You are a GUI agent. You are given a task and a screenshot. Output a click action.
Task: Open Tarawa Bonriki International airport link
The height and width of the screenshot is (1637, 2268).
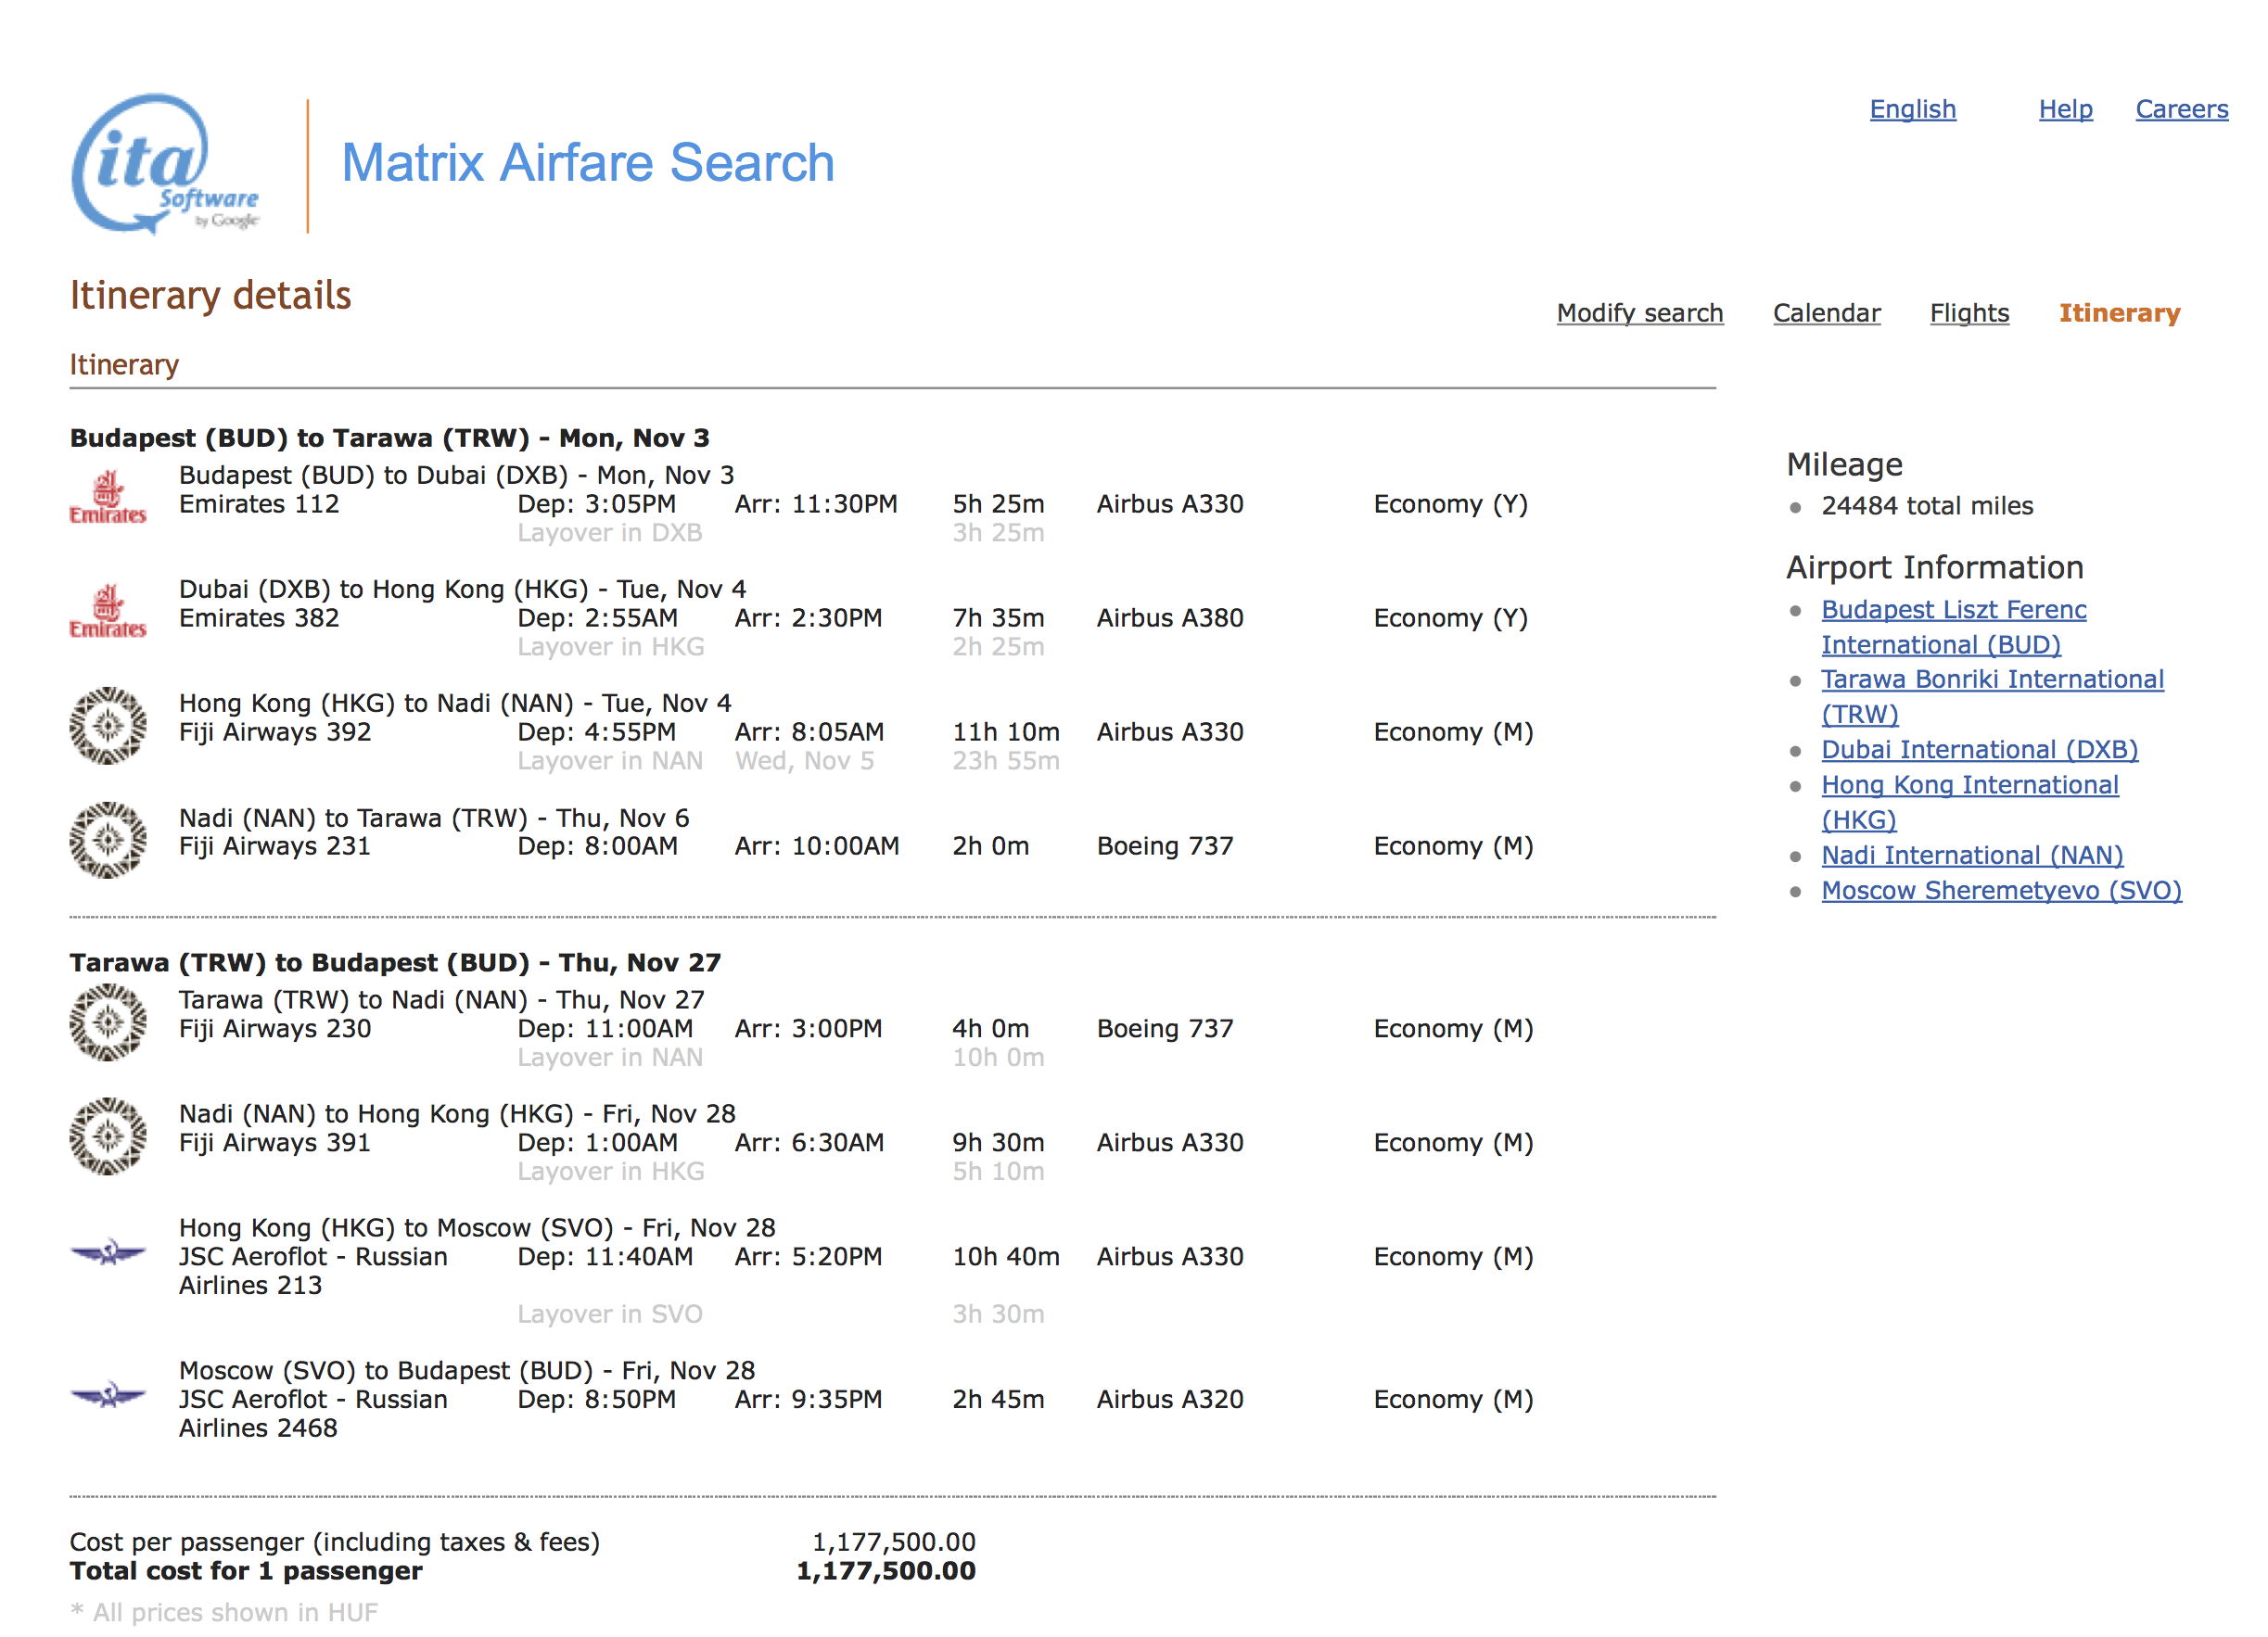[1991, 680]
